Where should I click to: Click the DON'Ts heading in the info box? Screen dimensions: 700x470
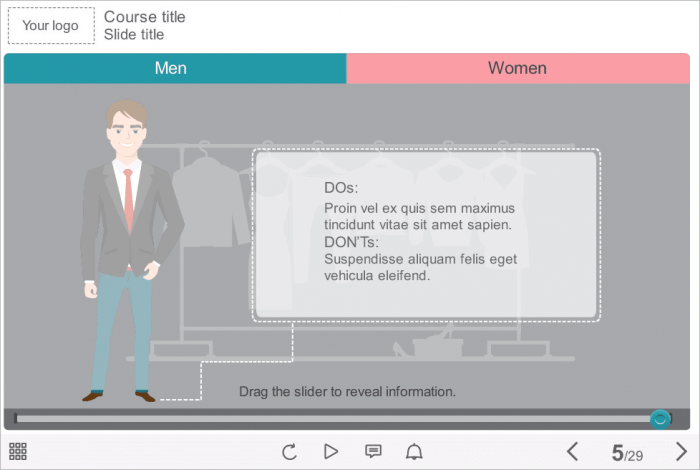click(x=352, y=242)
